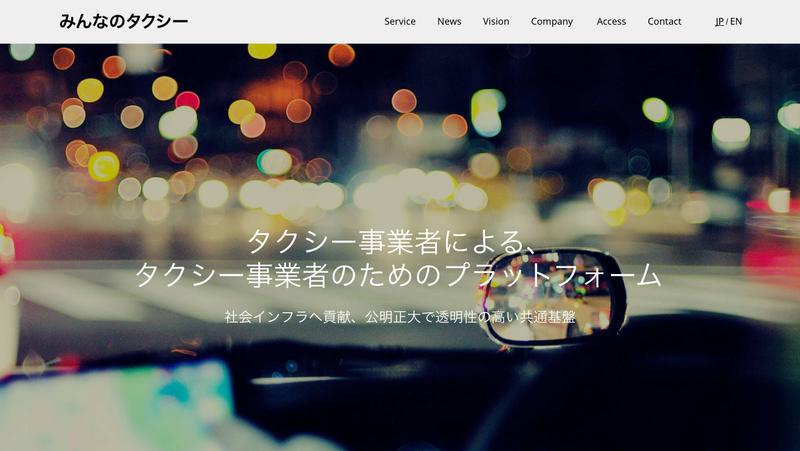
Task: Jump to the Access section
Action: [611, 21]
